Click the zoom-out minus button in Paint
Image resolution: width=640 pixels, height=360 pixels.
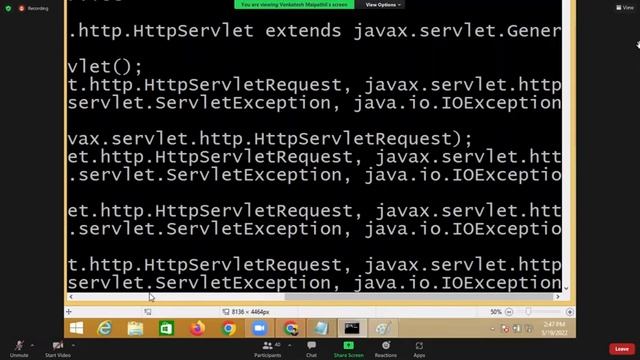point(509,312)
